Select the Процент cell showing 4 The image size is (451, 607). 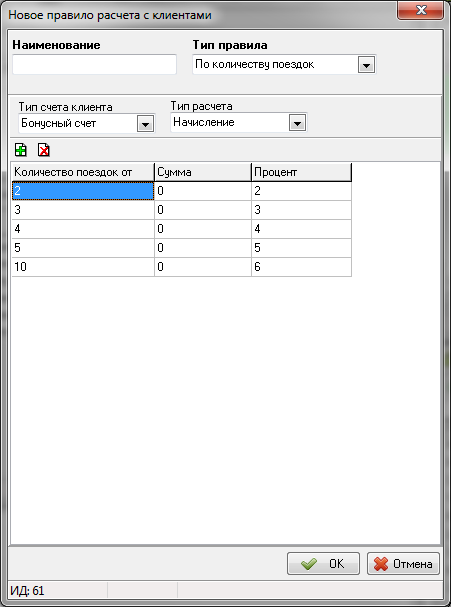pyautogui.click(x=302, y=229)
